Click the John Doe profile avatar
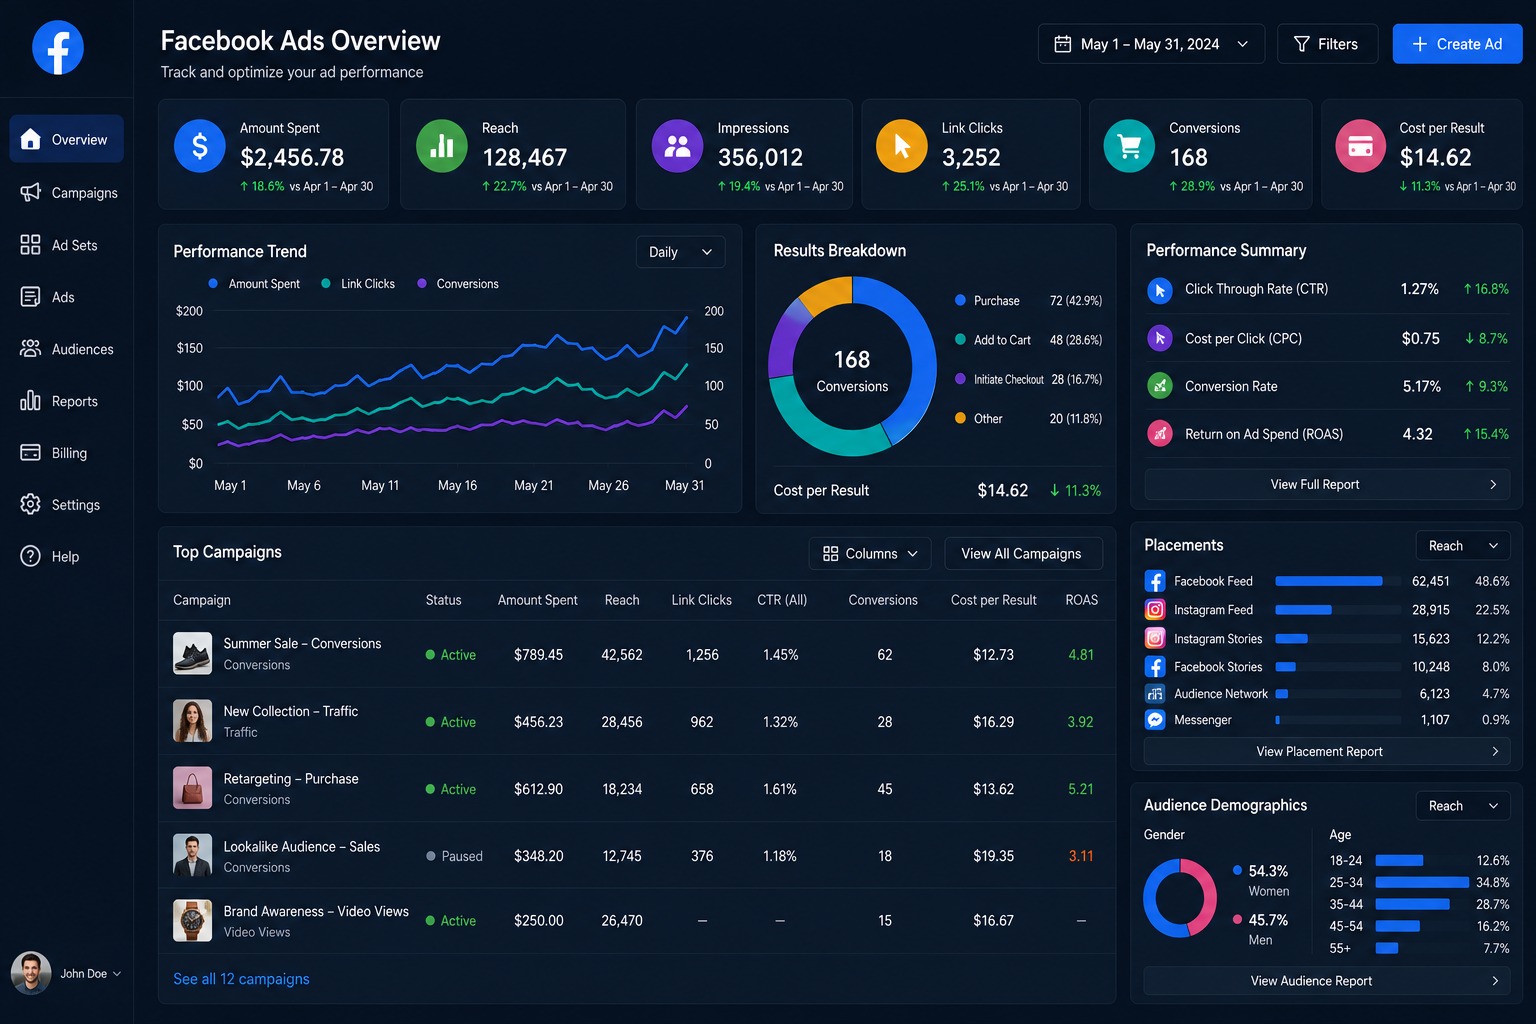The height and width of the screenshot is (1024, 1536). coord(31,973)
